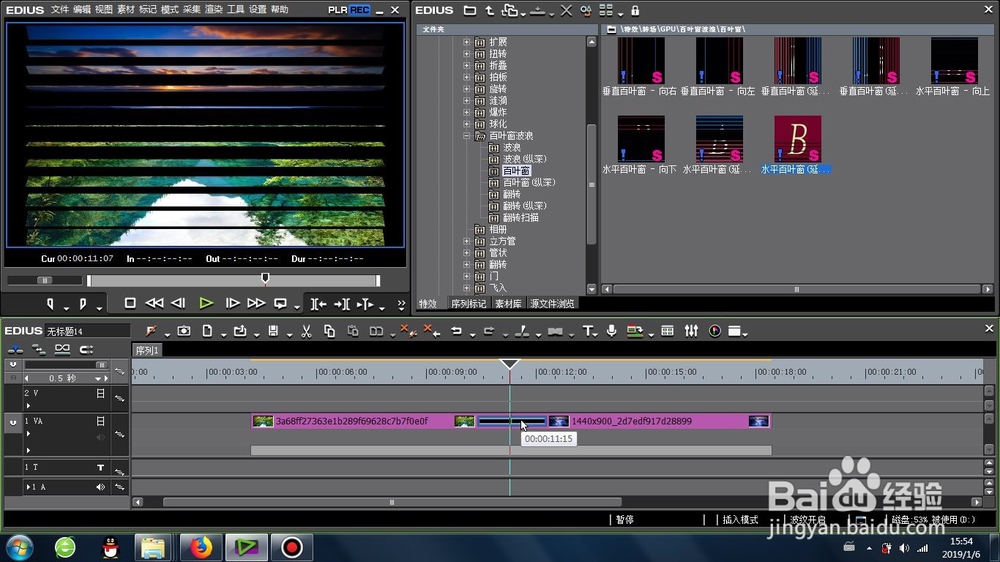This screenshot has width=1000, height=562.
Task: Step forward one frame in the player
Action: (x=233, y=304)
